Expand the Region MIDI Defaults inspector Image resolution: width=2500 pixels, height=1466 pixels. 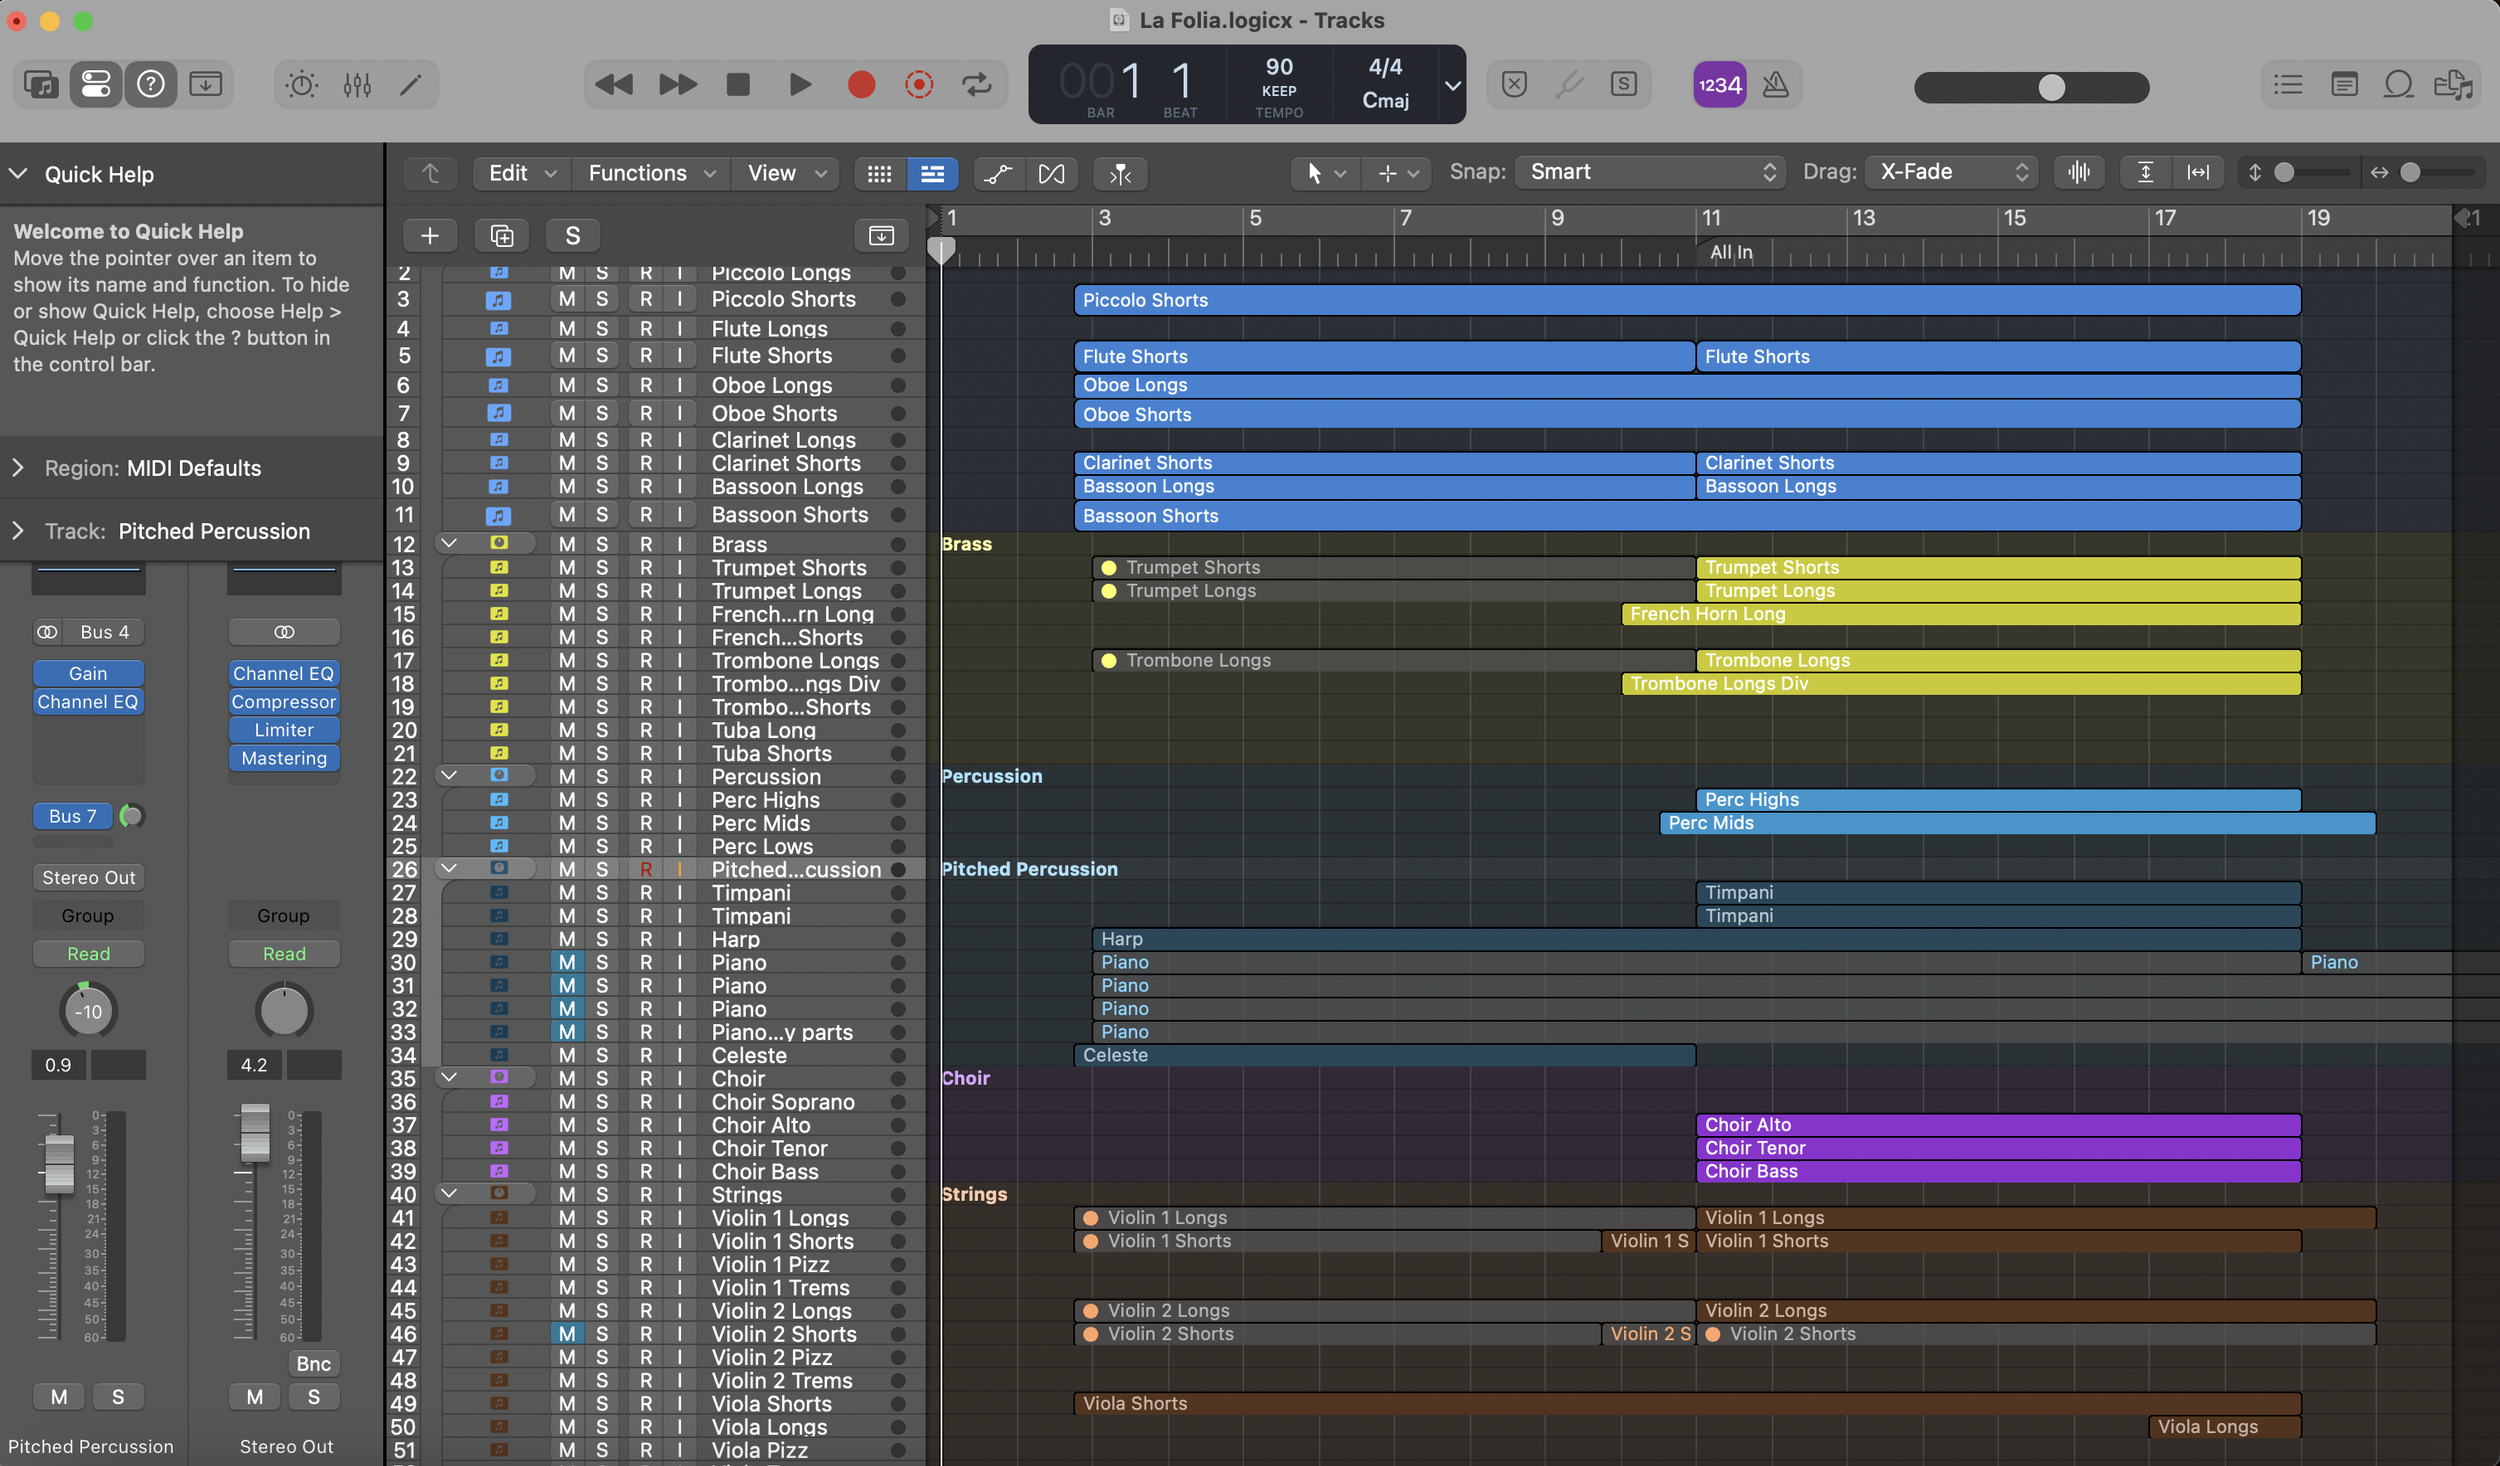(18, 468)
